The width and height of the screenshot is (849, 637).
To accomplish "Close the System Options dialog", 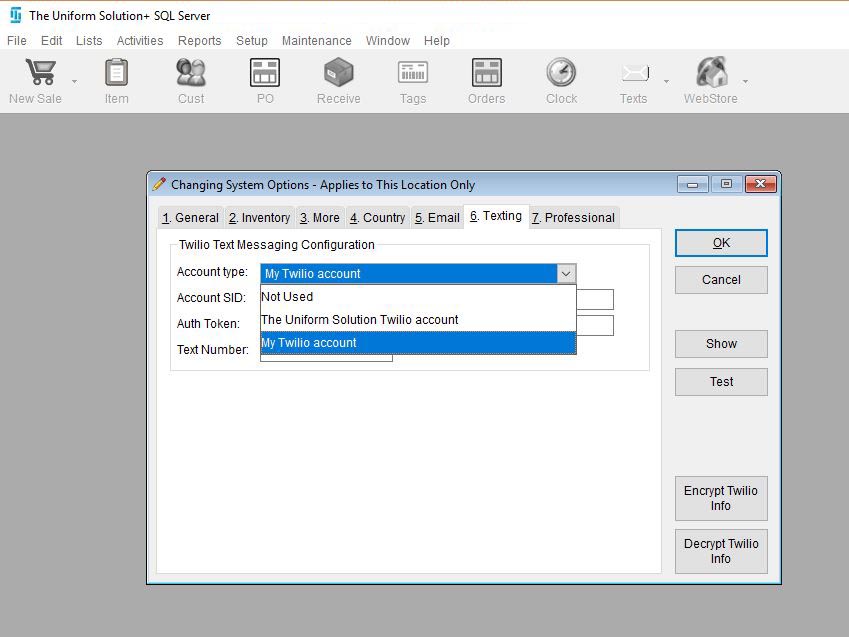I will pyautogui.click(x=761, y=184).
